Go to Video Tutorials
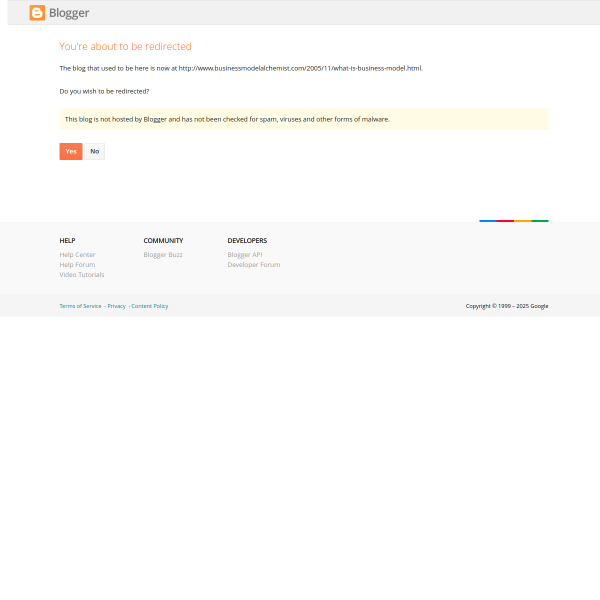This screenshot has height=600, width=600. pos(81,275)
